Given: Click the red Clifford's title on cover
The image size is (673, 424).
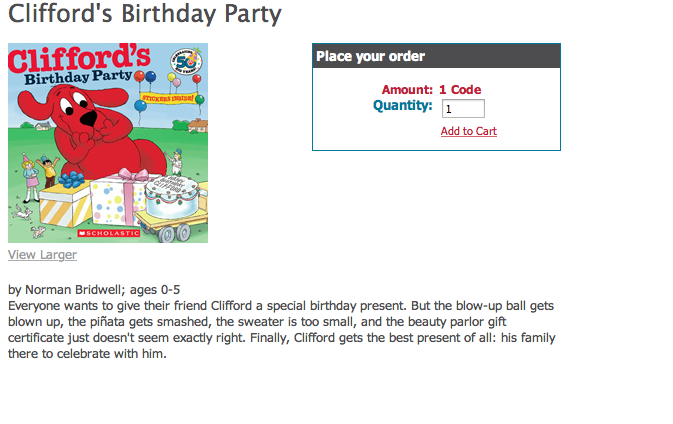Looking at the screenshot, I should tap(79, 58).
